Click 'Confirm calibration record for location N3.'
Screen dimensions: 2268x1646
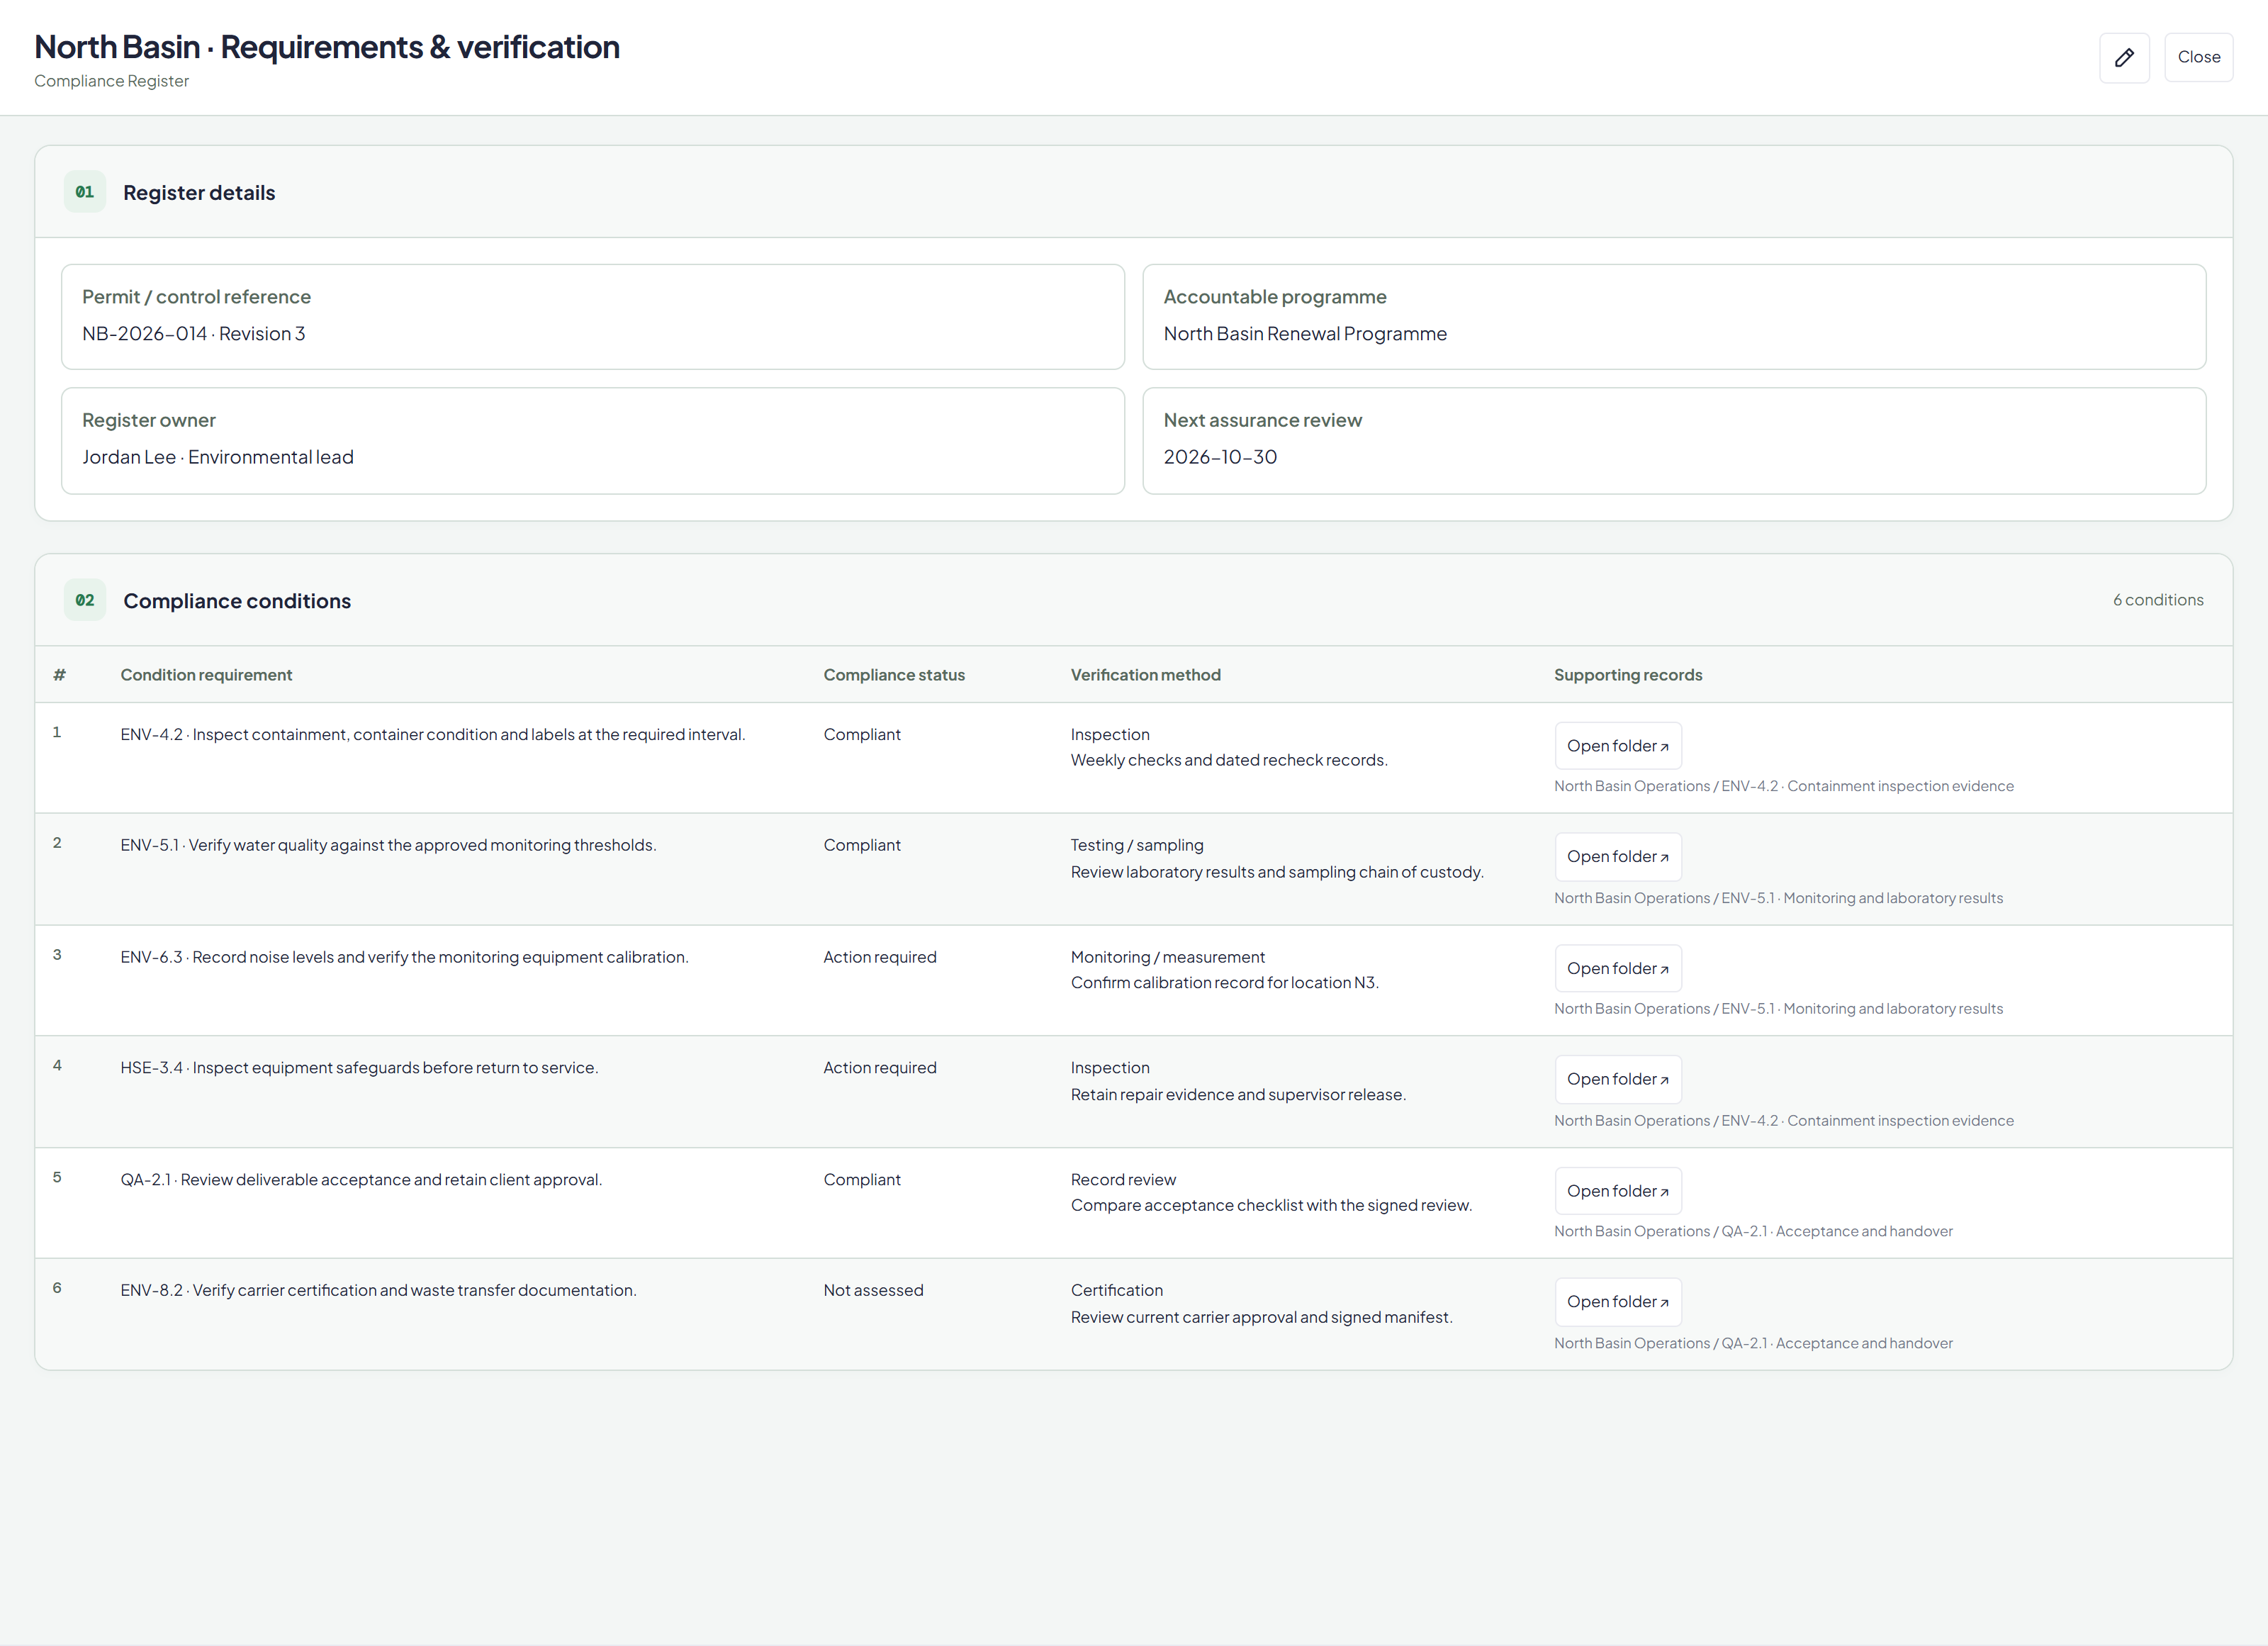1224,983
